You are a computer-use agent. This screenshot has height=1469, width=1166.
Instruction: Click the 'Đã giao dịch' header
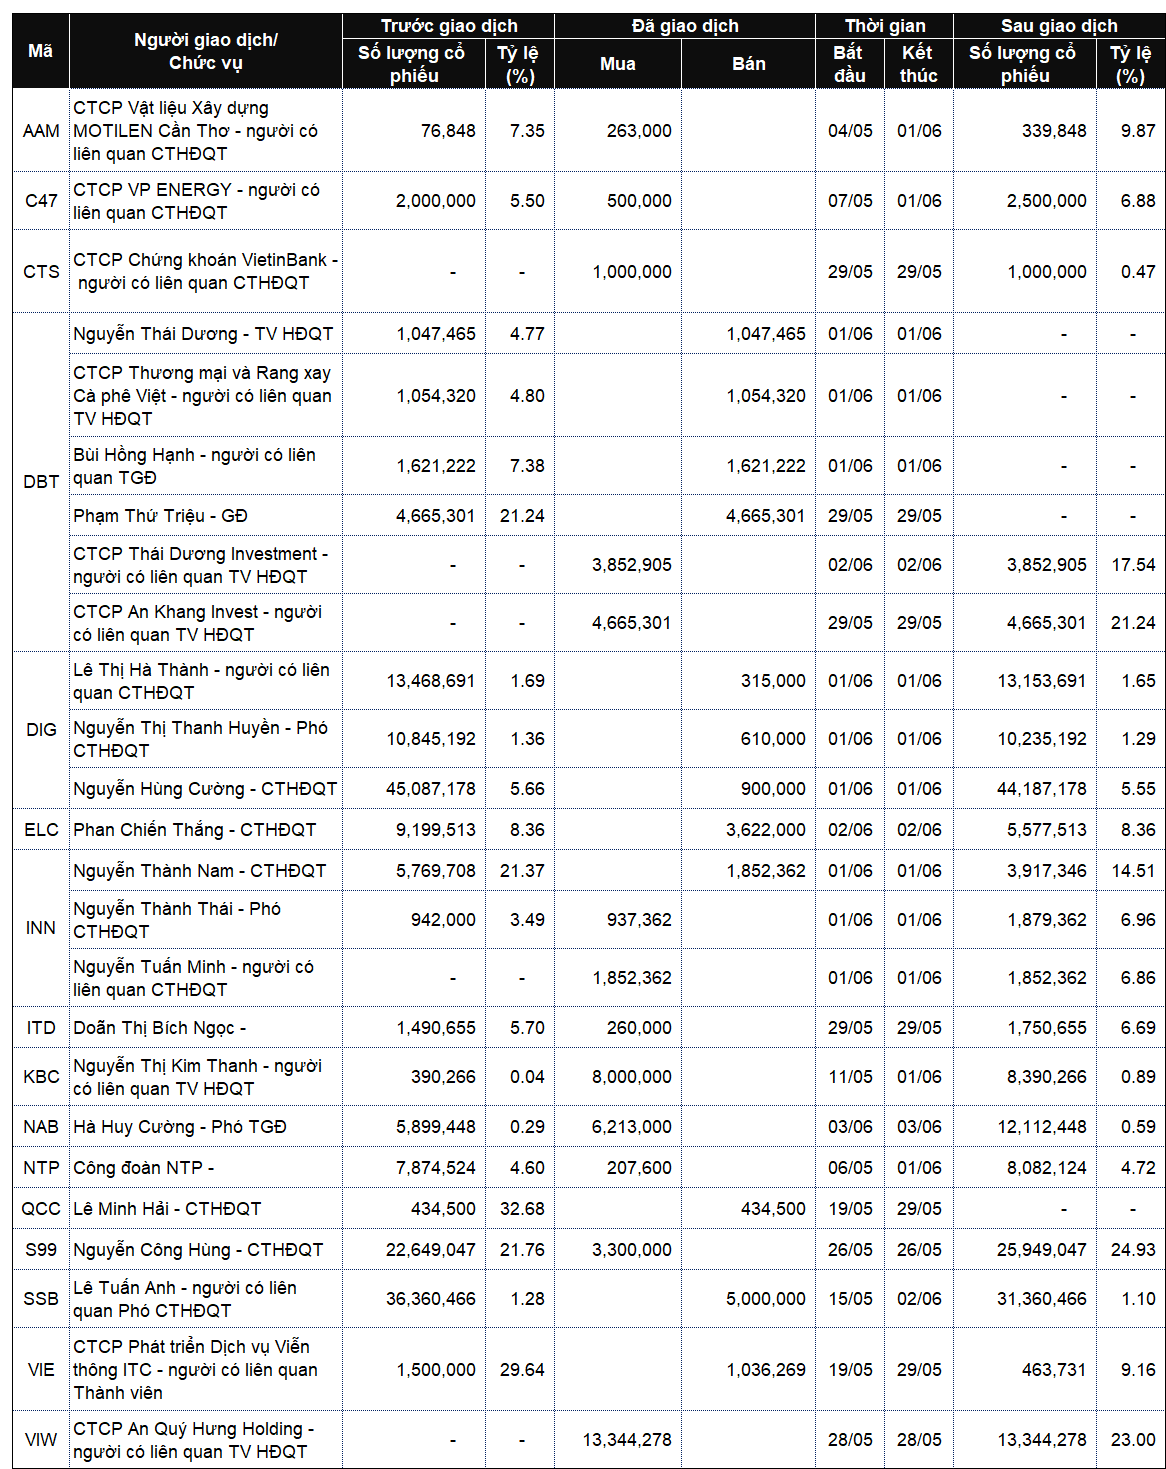pos(685,26)
